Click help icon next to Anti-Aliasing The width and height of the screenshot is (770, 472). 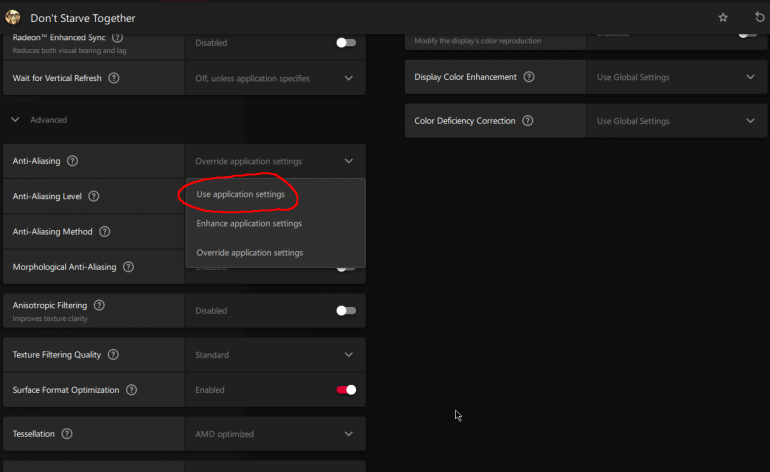pos(72,161)
